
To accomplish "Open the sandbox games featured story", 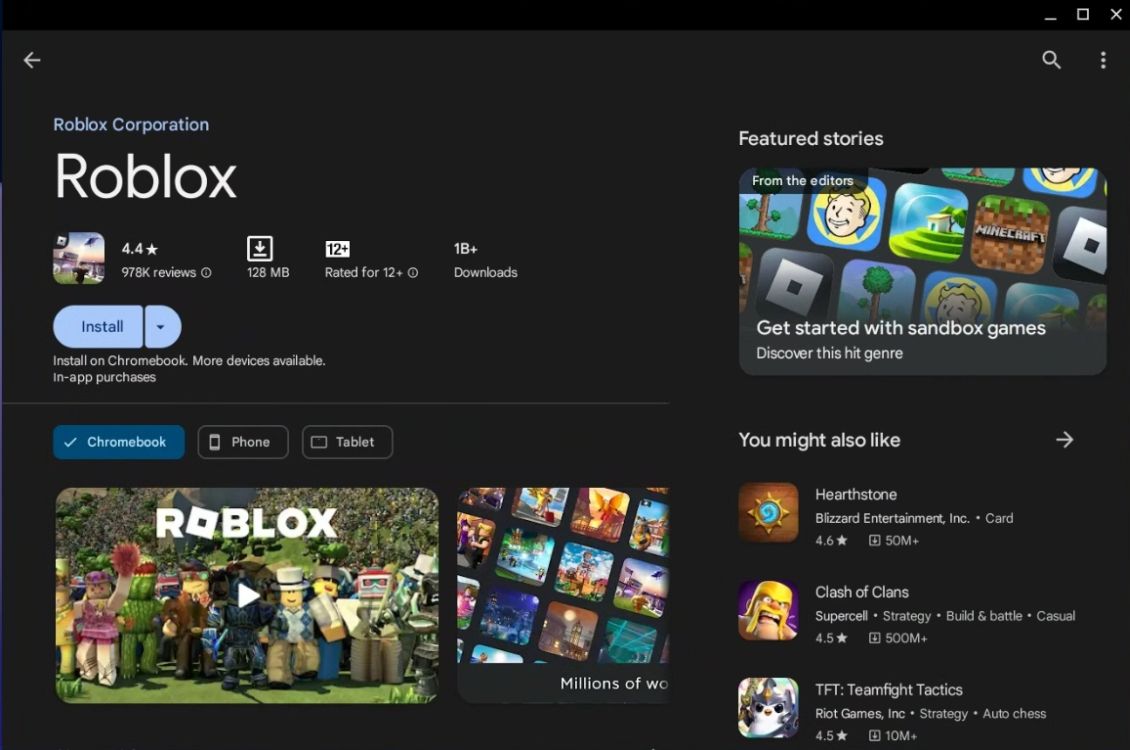I will (921, 270).
